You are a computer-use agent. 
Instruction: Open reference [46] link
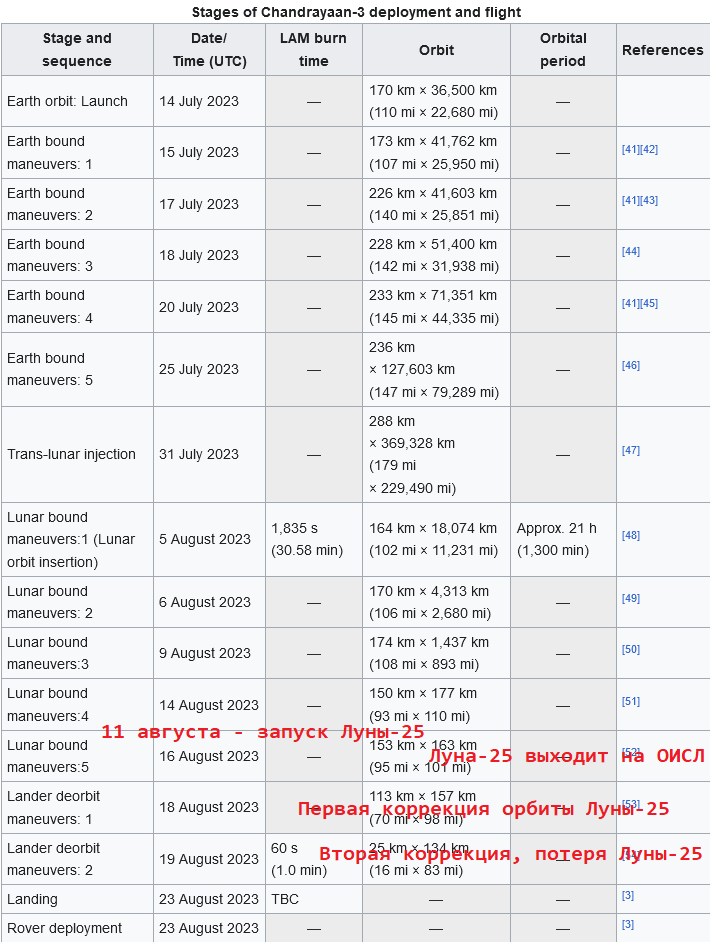[631, 365]
